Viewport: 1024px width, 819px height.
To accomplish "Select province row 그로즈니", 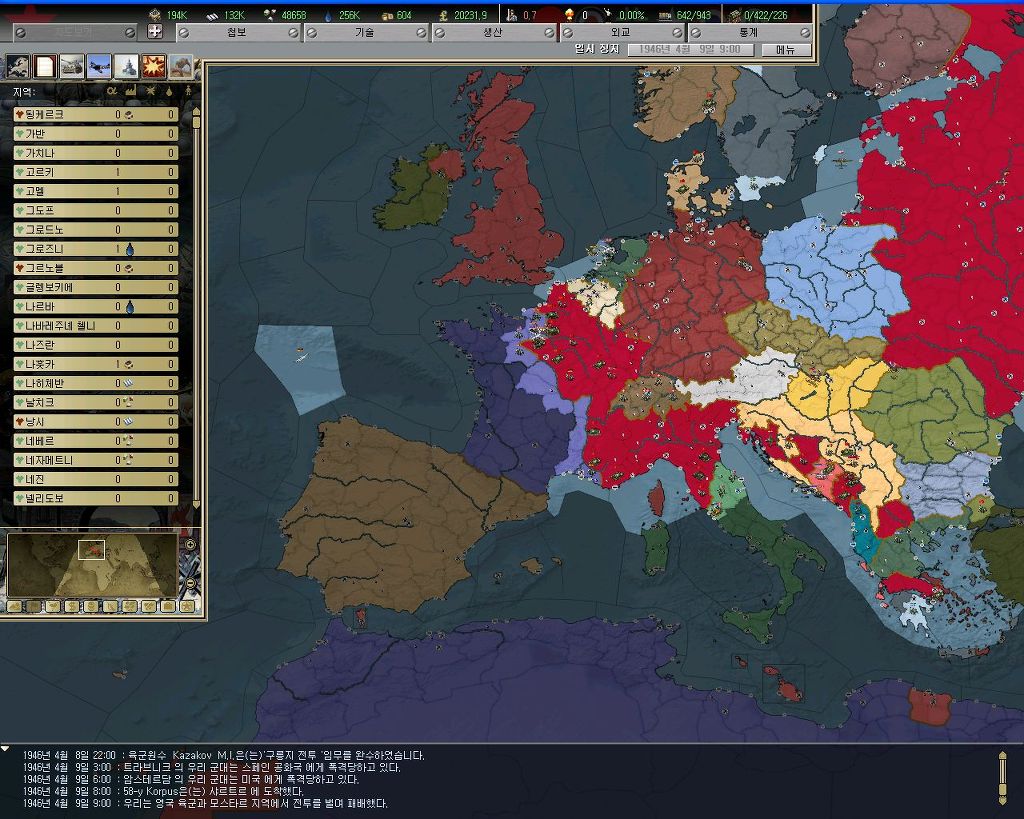I will pyautogui.click(x=96, y=249).
